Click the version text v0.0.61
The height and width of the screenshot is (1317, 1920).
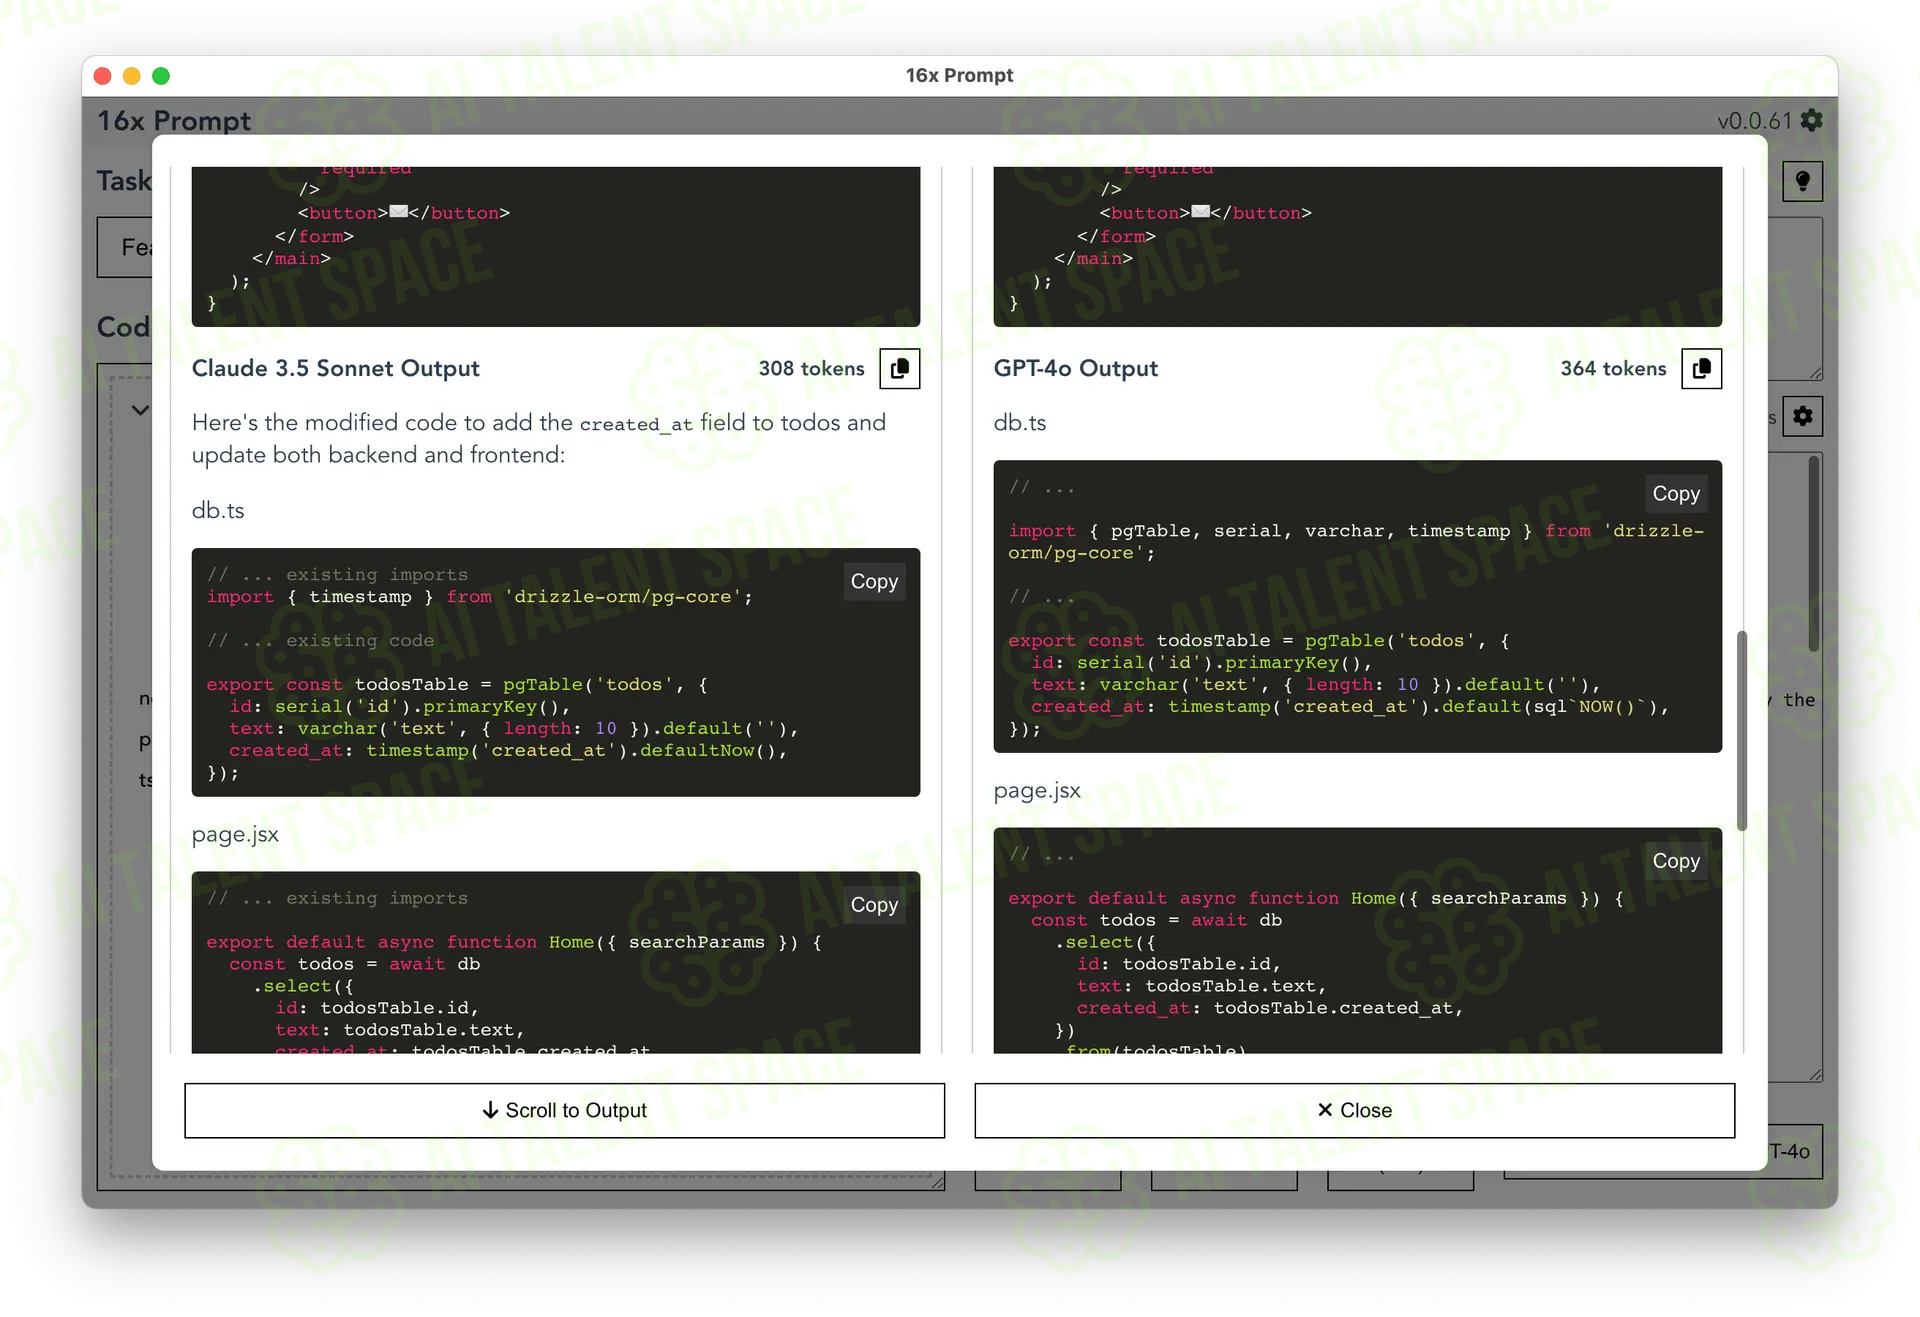(1754, 121)
